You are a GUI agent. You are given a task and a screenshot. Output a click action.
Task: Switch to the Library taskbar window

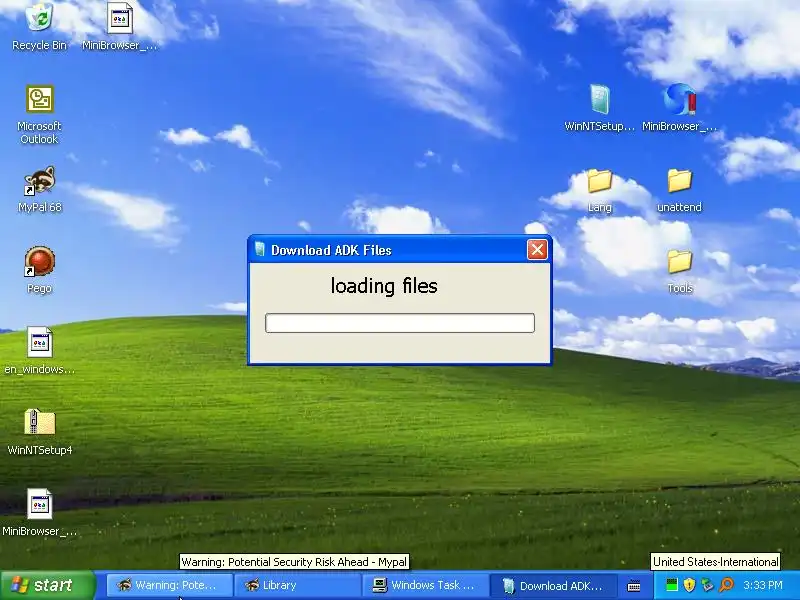click(297, 586)
